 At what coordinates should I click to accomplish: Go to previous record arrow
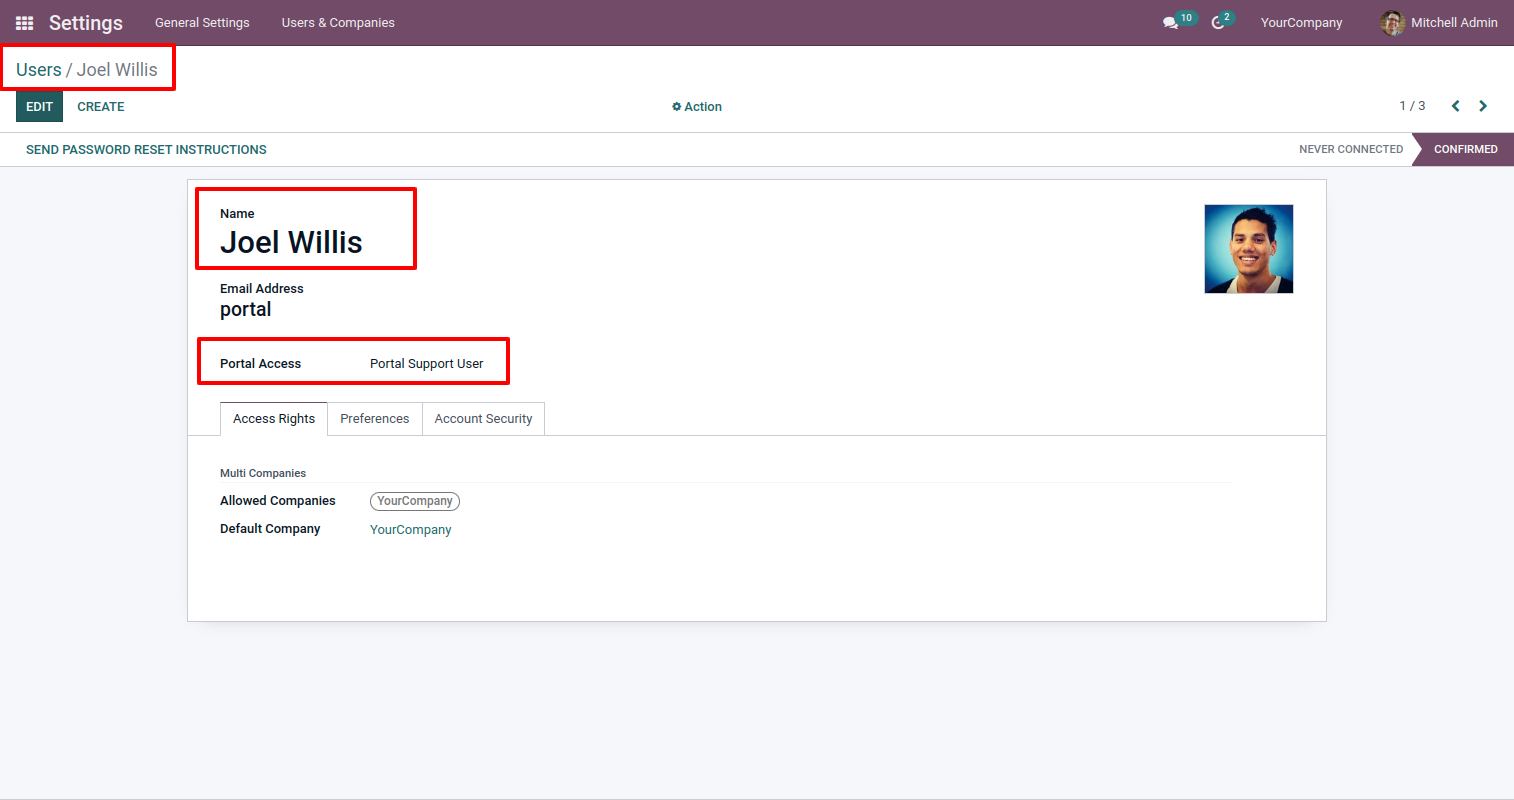(1456, 106)
